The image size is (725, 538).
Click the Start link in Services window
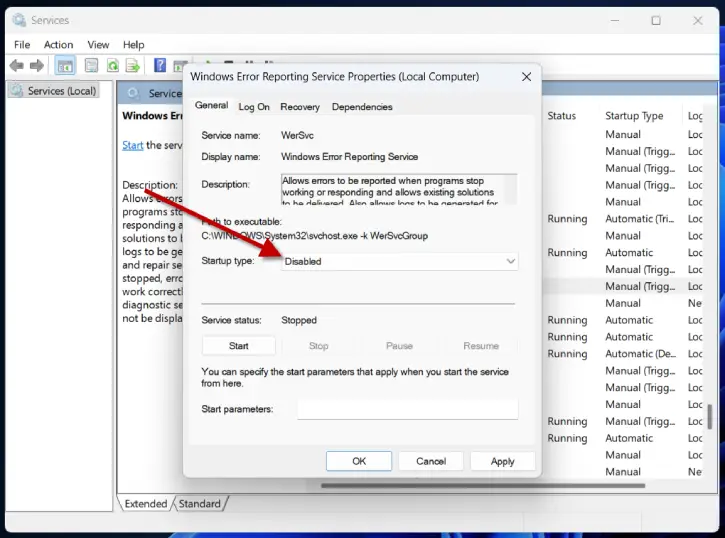132,145
